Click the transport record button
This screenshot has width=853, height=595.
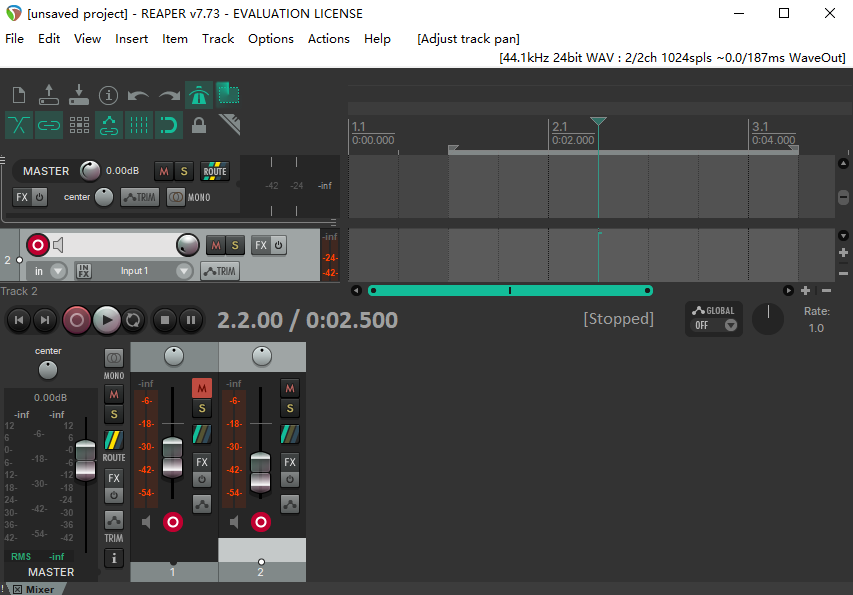point(77,320)
